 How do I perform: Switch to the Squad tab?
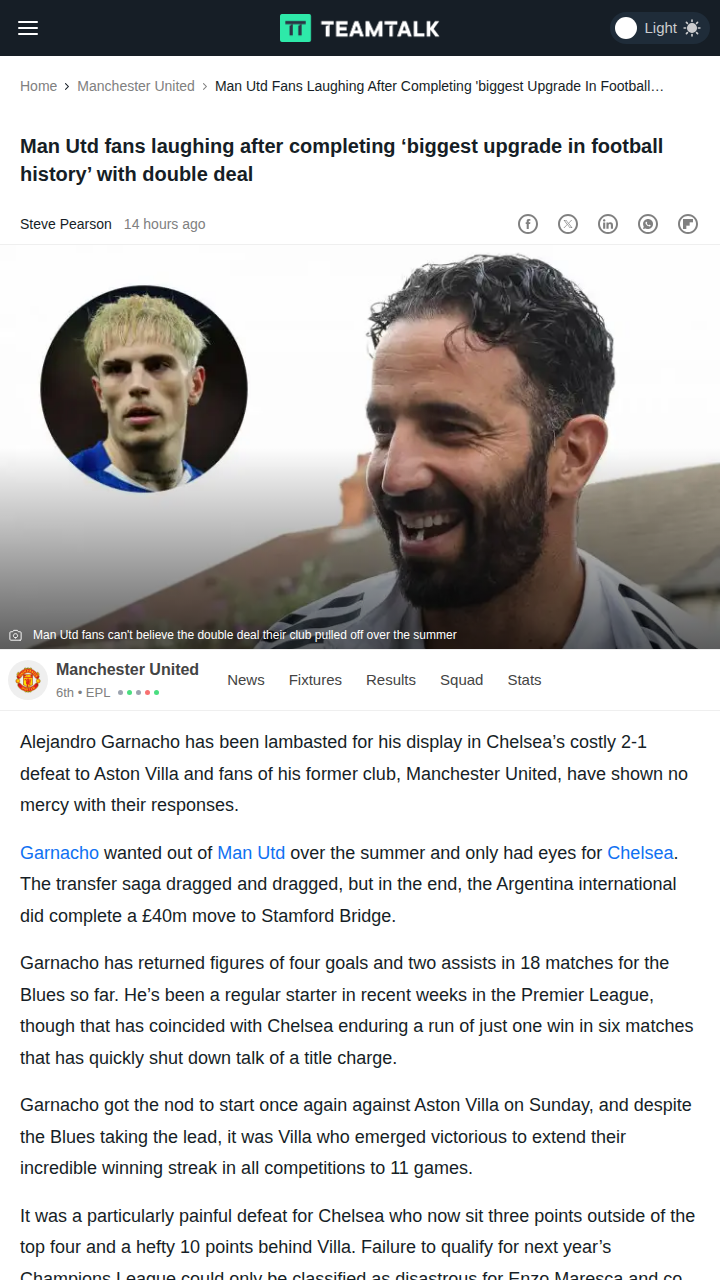[x=461, y=680]
